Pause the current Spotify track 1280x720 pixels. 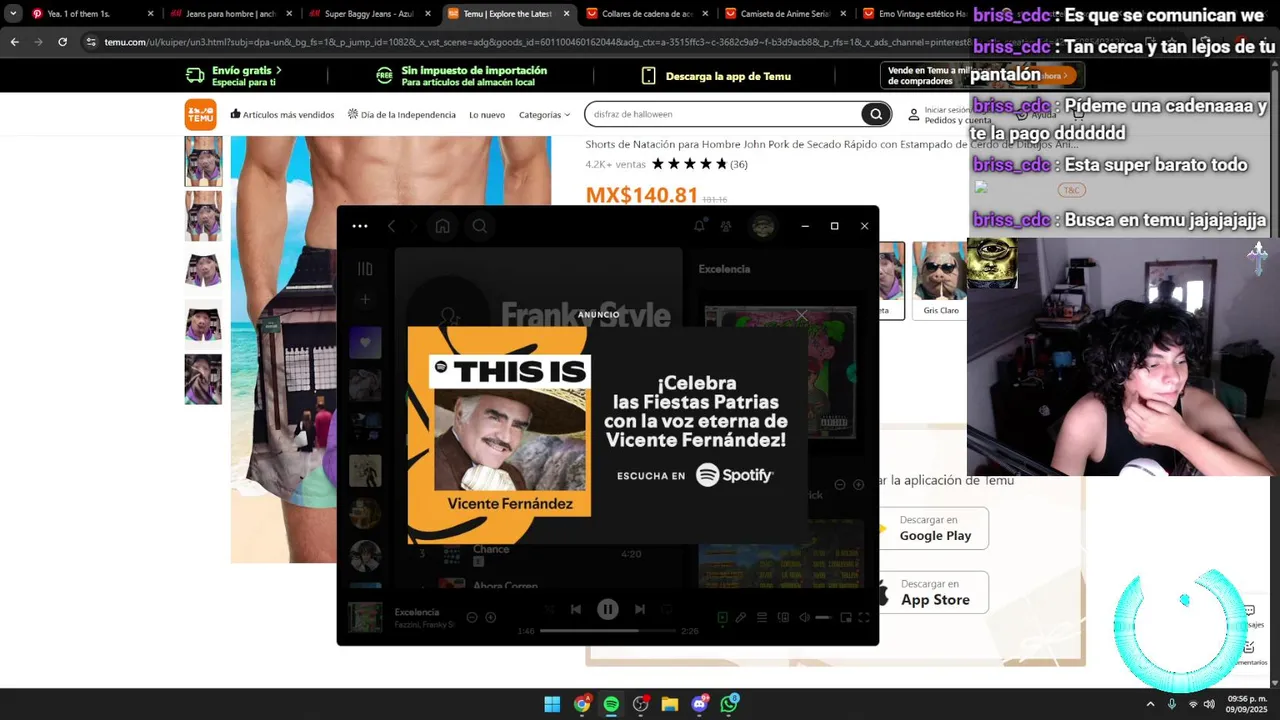(x=607, y=609)
